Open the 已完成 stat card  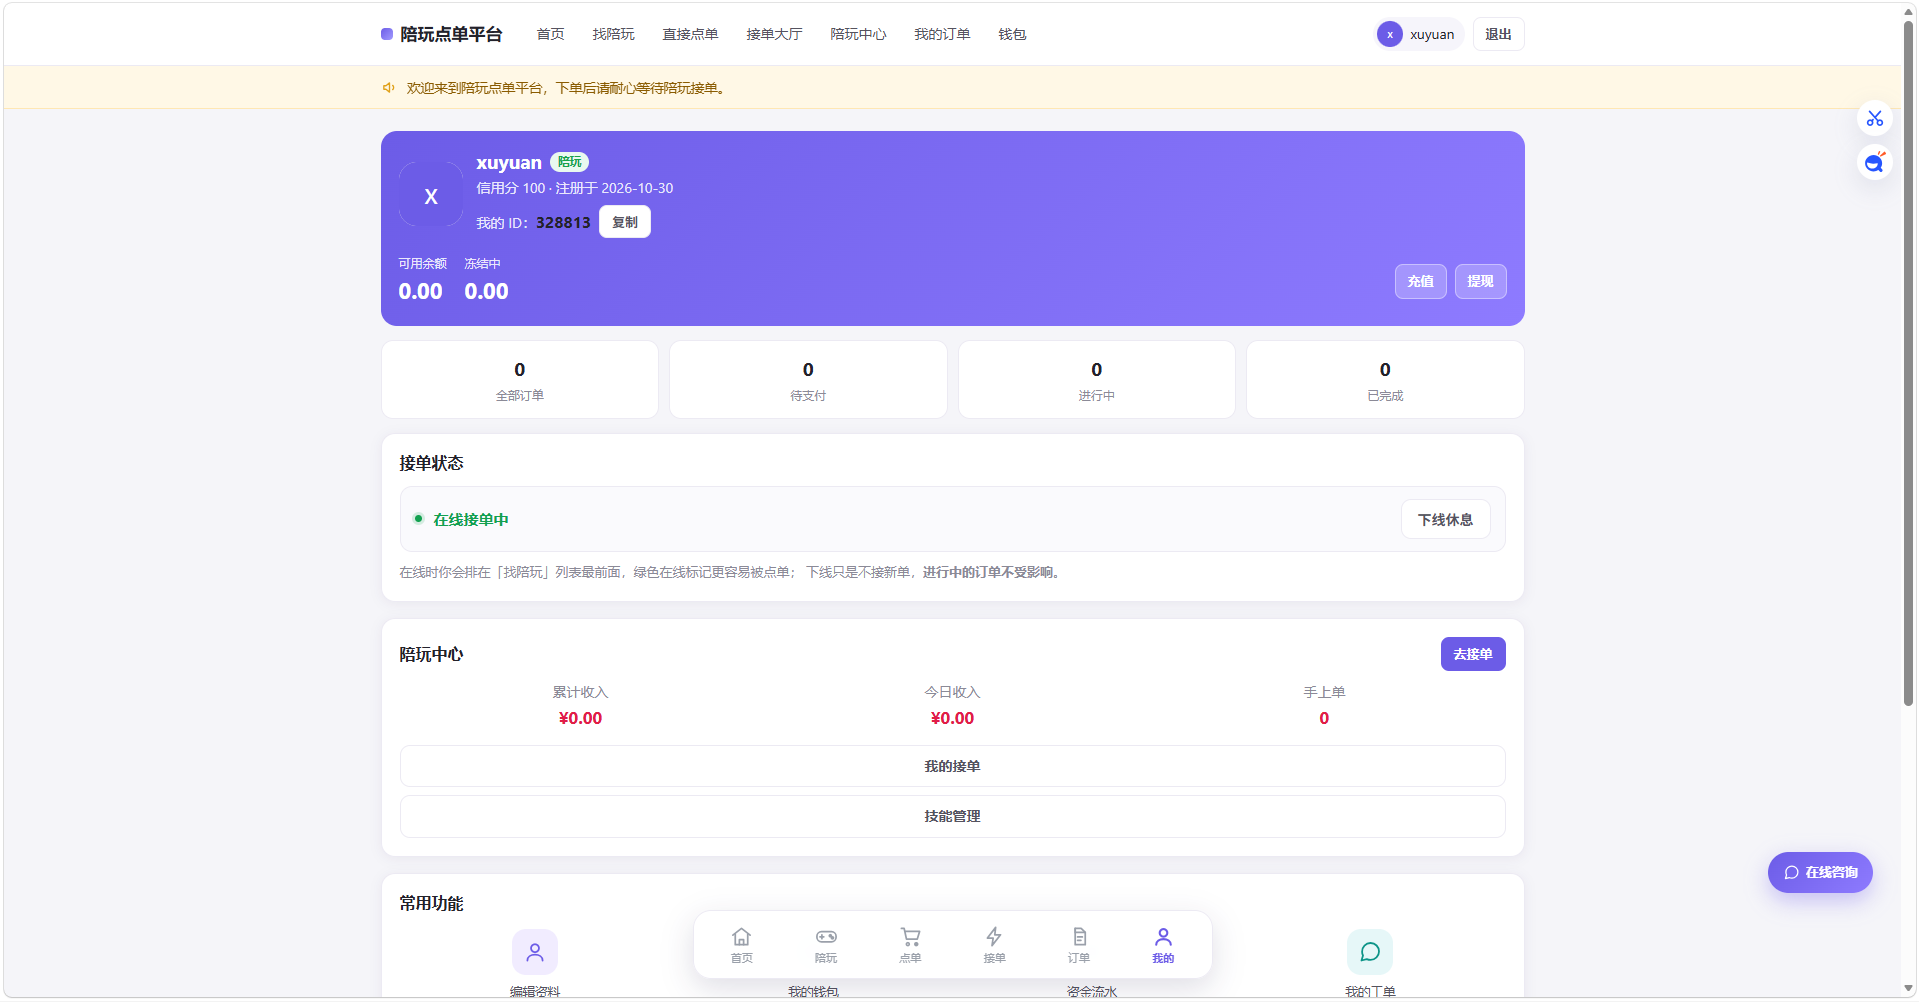[1385, 380]
